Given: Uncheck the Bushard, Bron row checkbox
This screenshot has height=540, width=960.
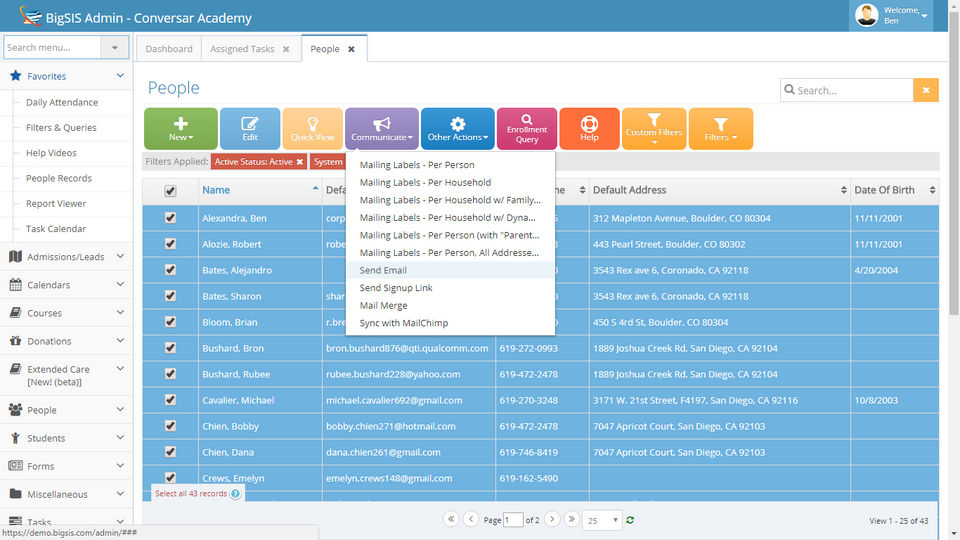Looking at the screenshot, I should tap(170, 348).
